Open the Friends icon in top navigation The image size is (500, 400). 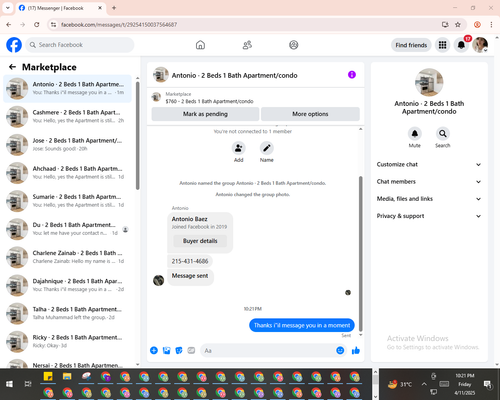click(247, 45)
